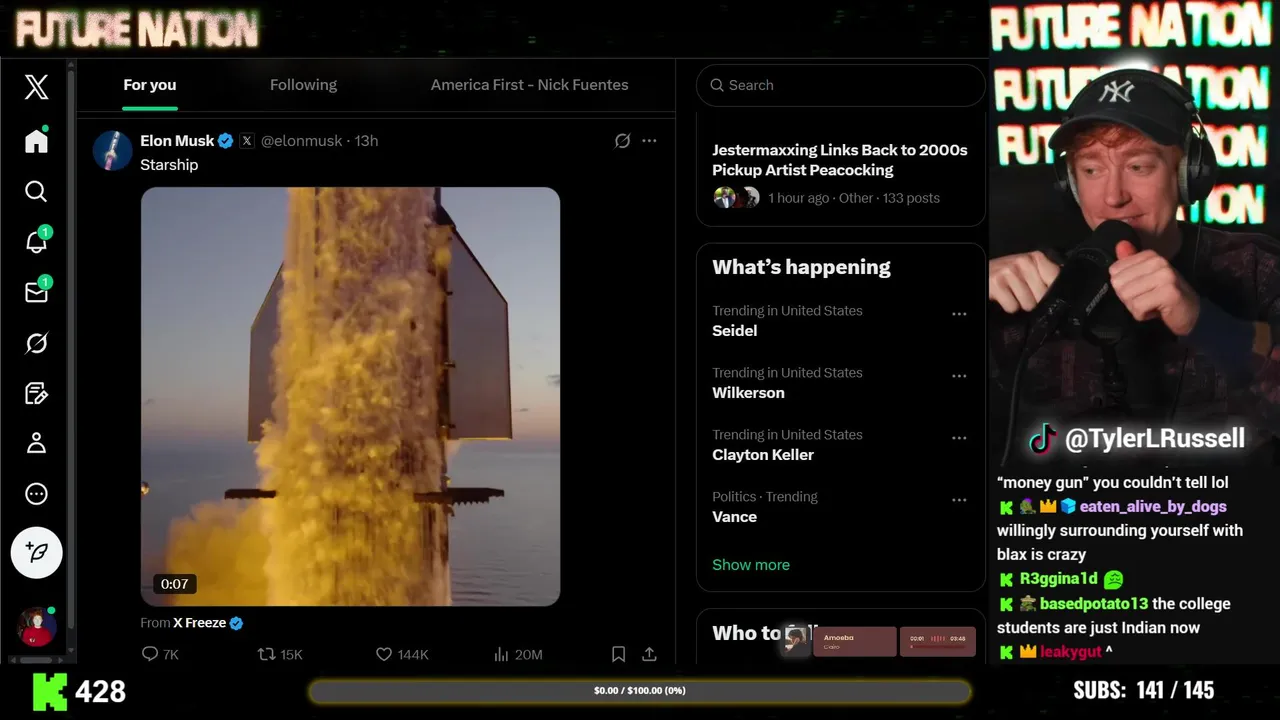Open the Home feed icon
This screenshot has width=1280, height=720.
pyautogui.click(x=36, y=141)
